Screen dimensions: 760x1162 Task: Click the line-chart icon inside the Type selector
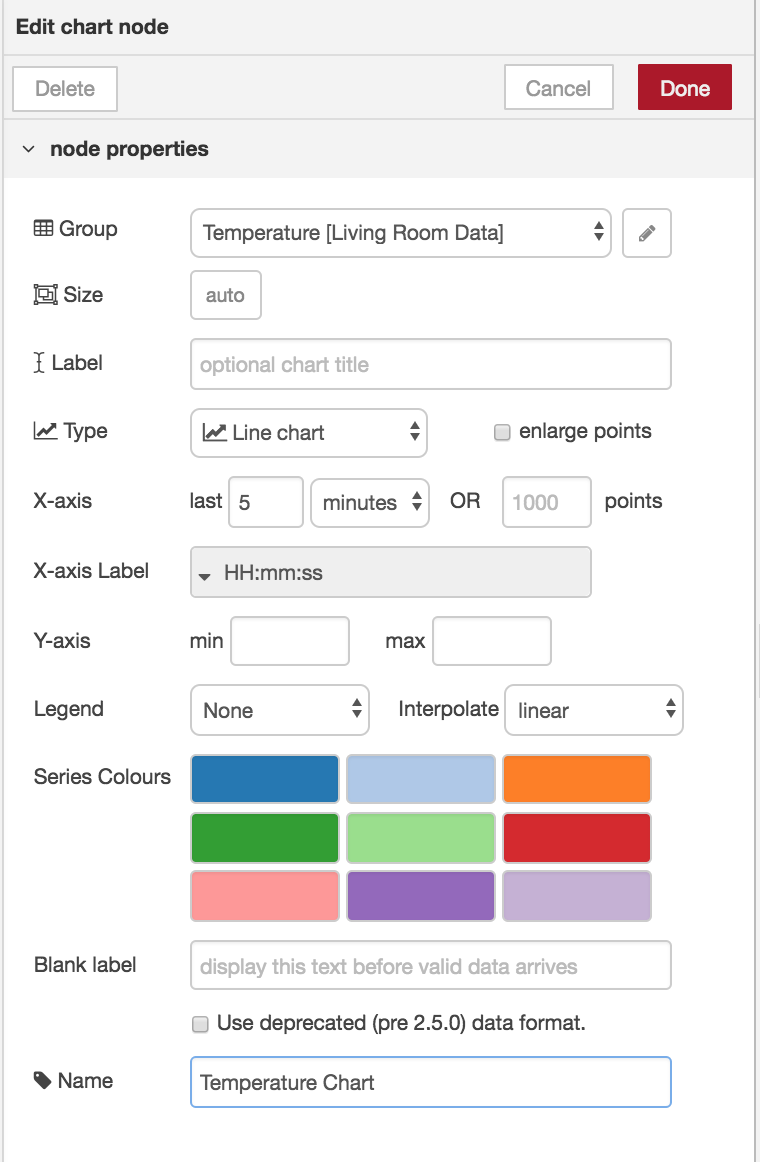[x=214, y=432]
